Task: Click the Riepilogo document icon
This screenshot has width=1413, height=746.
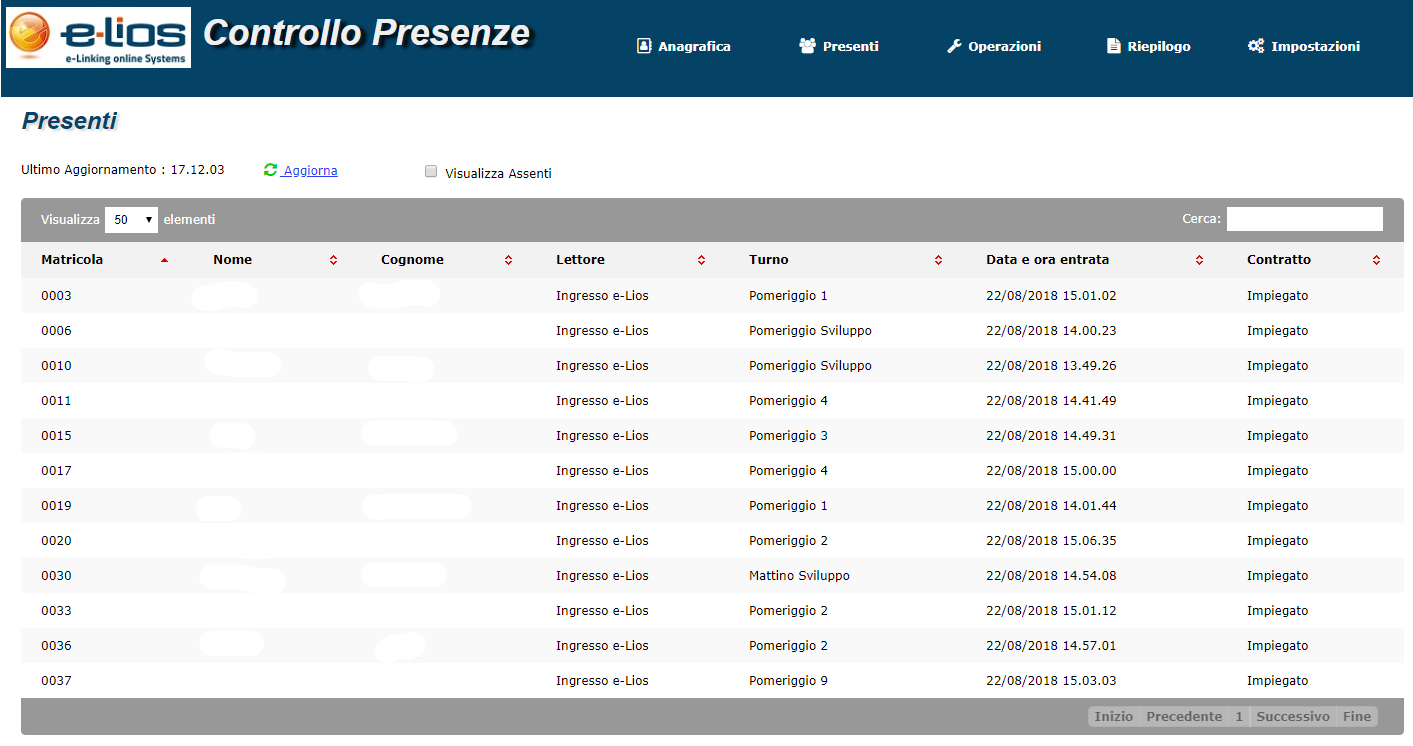Action: click(1114, 46)
